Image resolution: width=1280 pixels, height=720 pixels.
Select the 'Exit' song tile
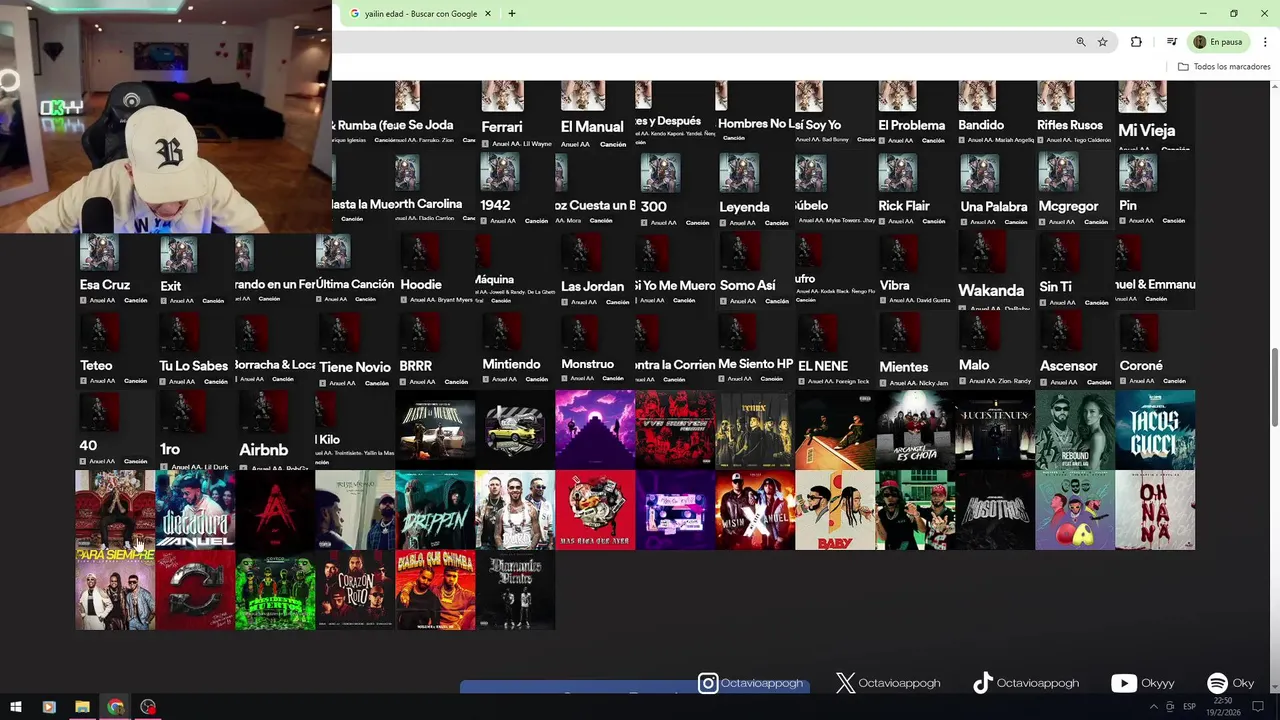pos(195,270)
